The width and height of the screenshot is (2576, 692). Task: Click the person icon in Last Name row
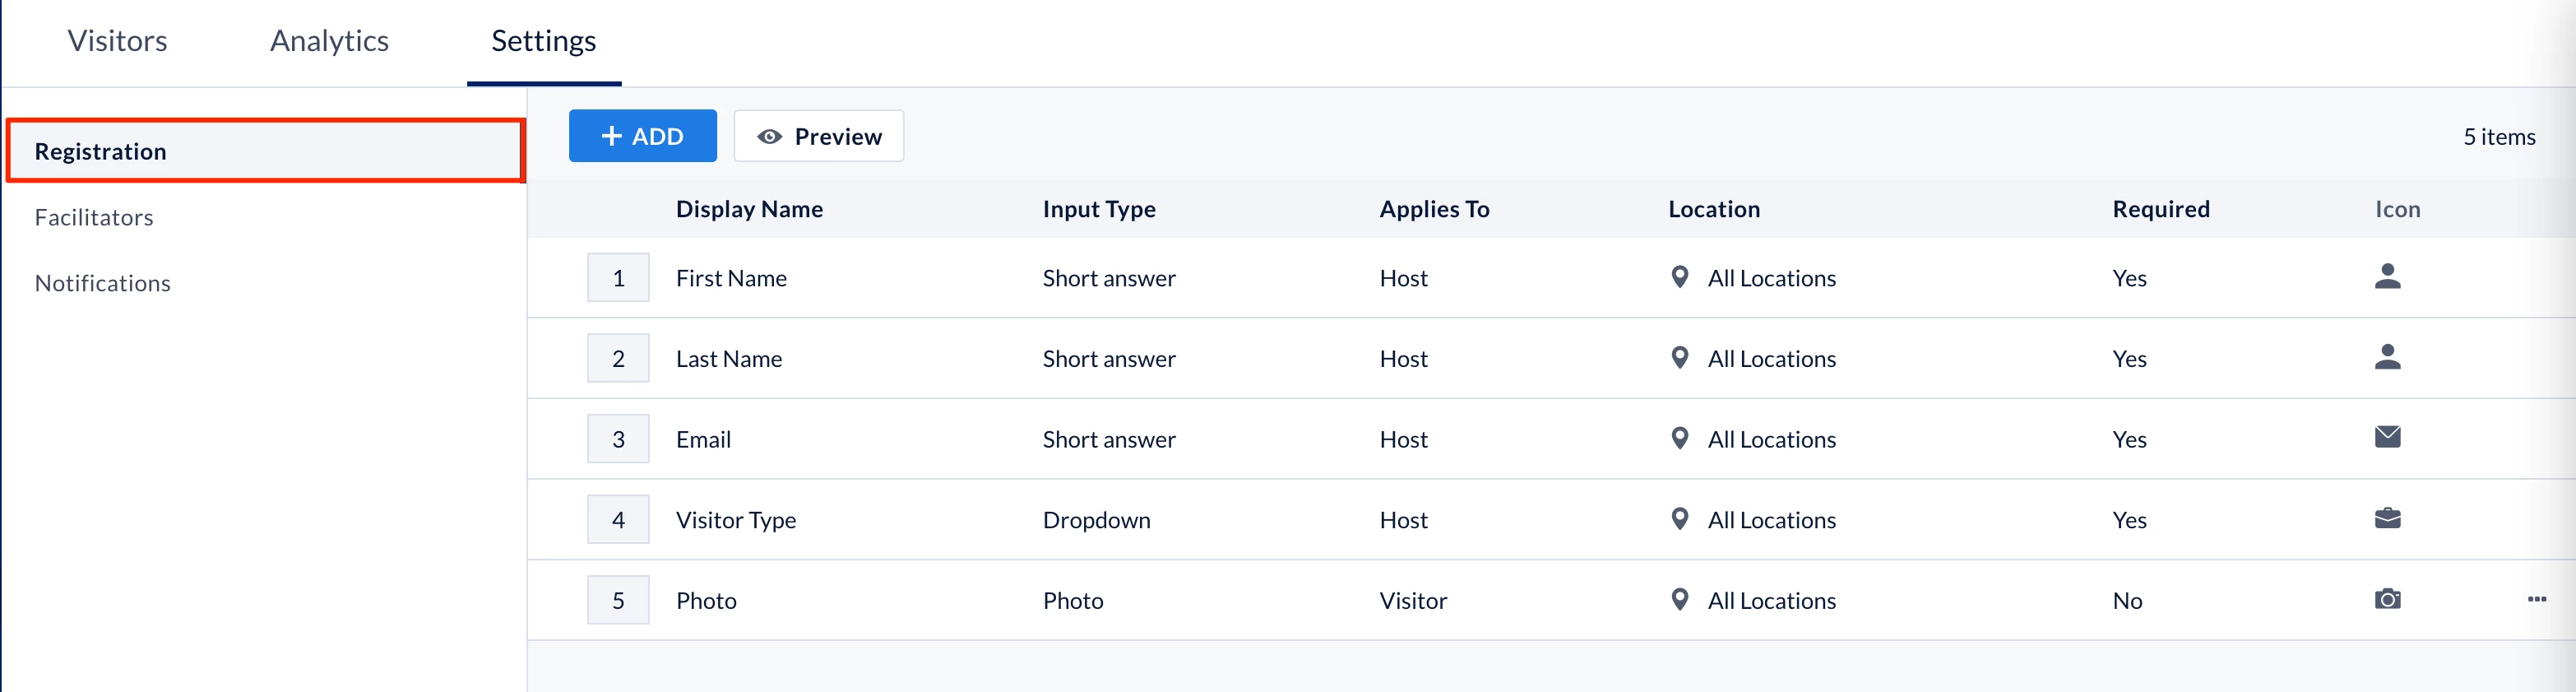2387,358
